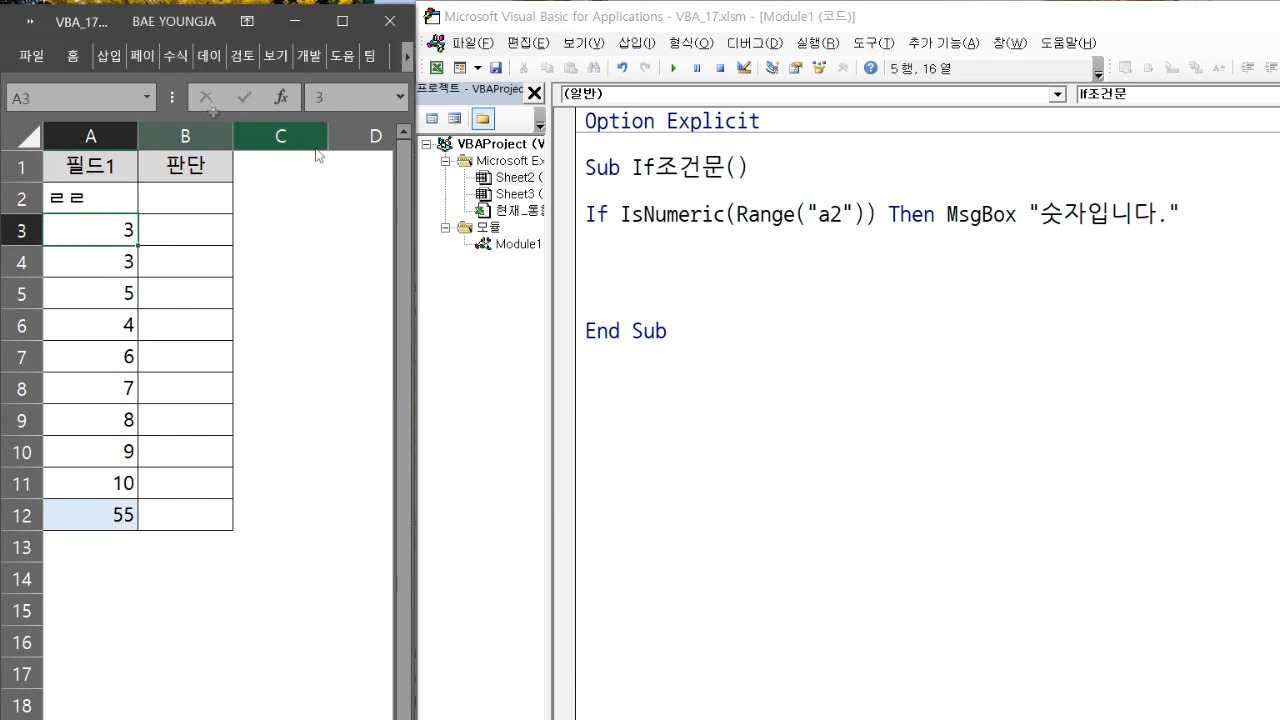This screenshot has width=1280, height=720.
Task: Show more ribbon tabs with right arrow
Action: click(407, 57)
